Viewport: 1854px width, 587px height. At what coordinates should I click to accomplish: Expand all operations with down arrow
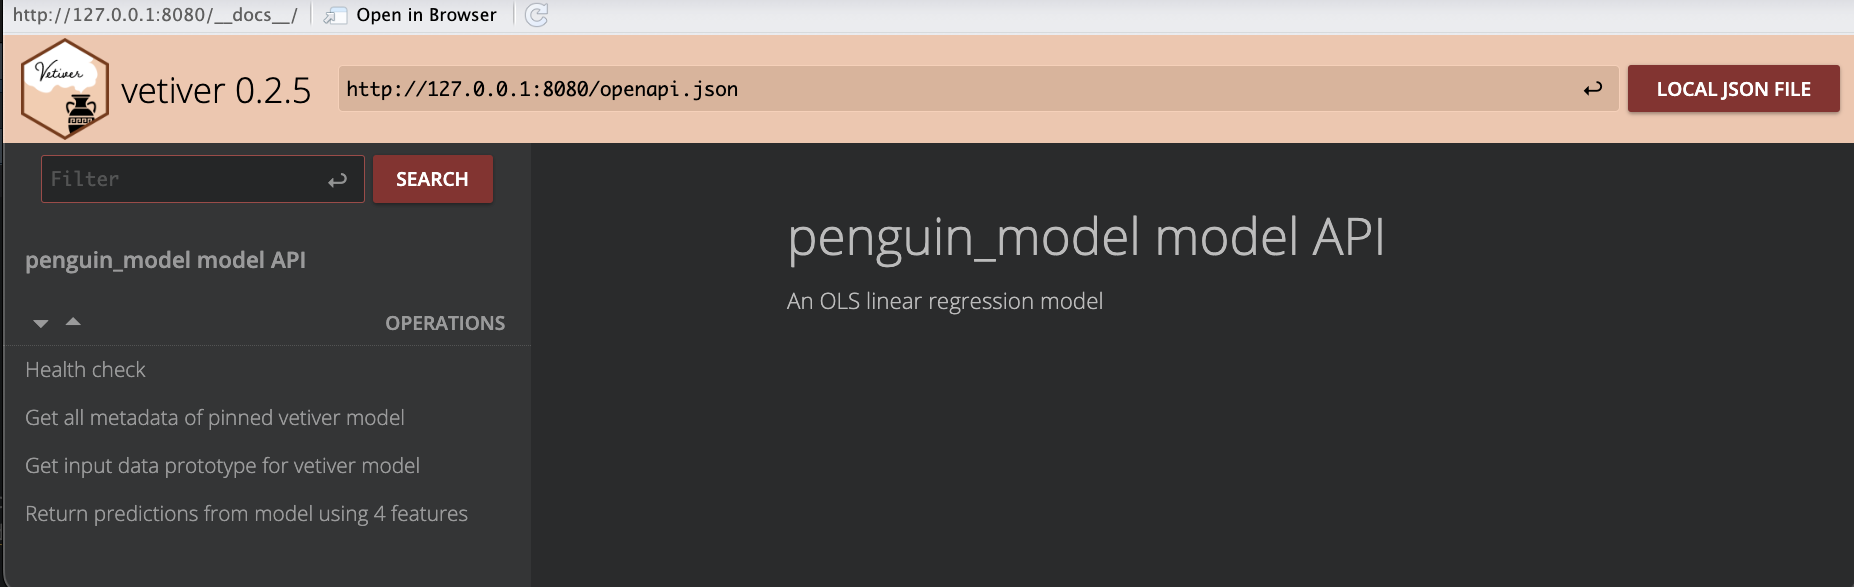41,323
